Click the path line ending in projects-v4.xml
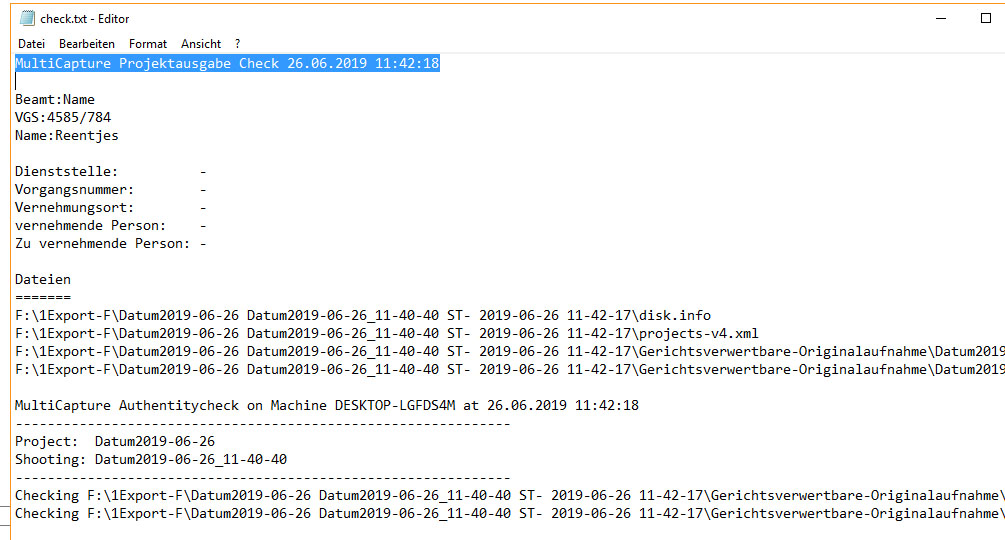1005x540 pixels. pos(386,333)
